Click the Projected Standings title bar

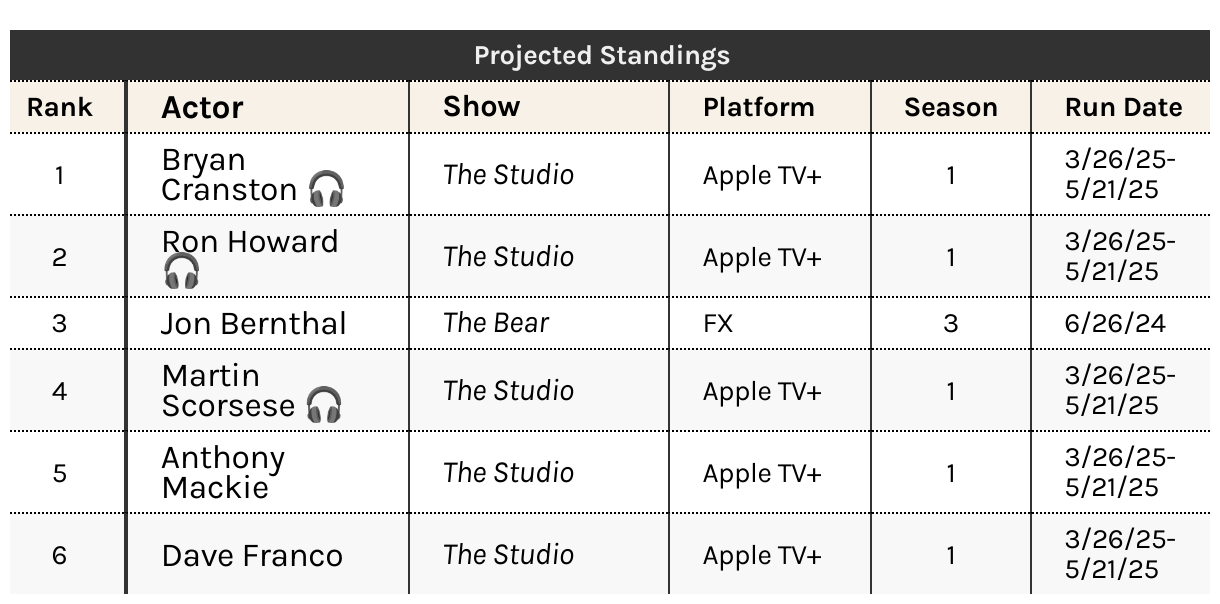tap(610, 55)
